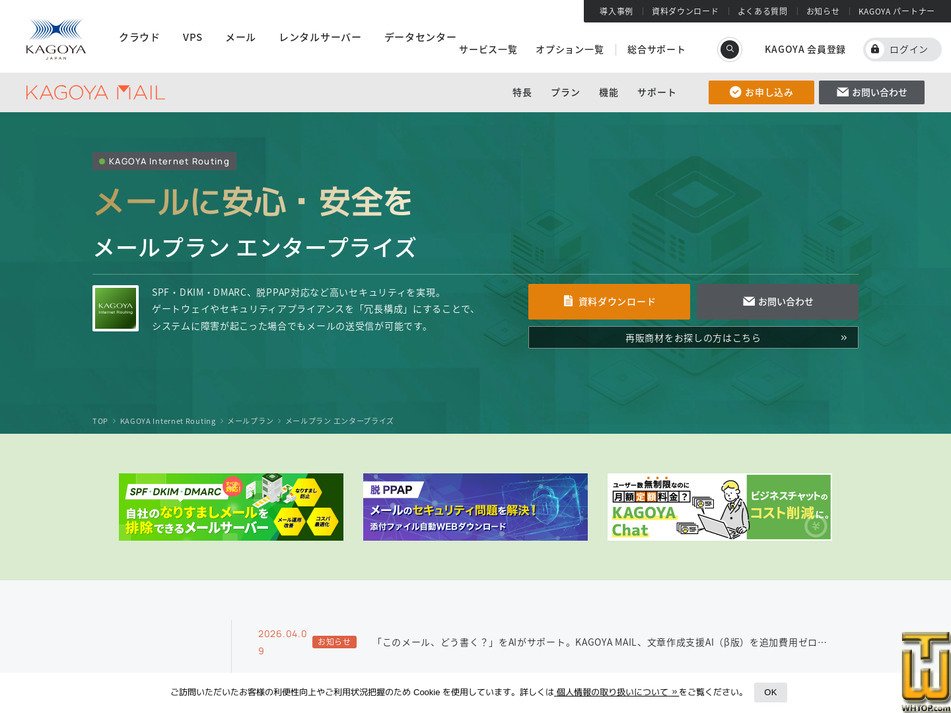951x713 pixels.
Task: Click the ログイン button
Action: (902, 50)
